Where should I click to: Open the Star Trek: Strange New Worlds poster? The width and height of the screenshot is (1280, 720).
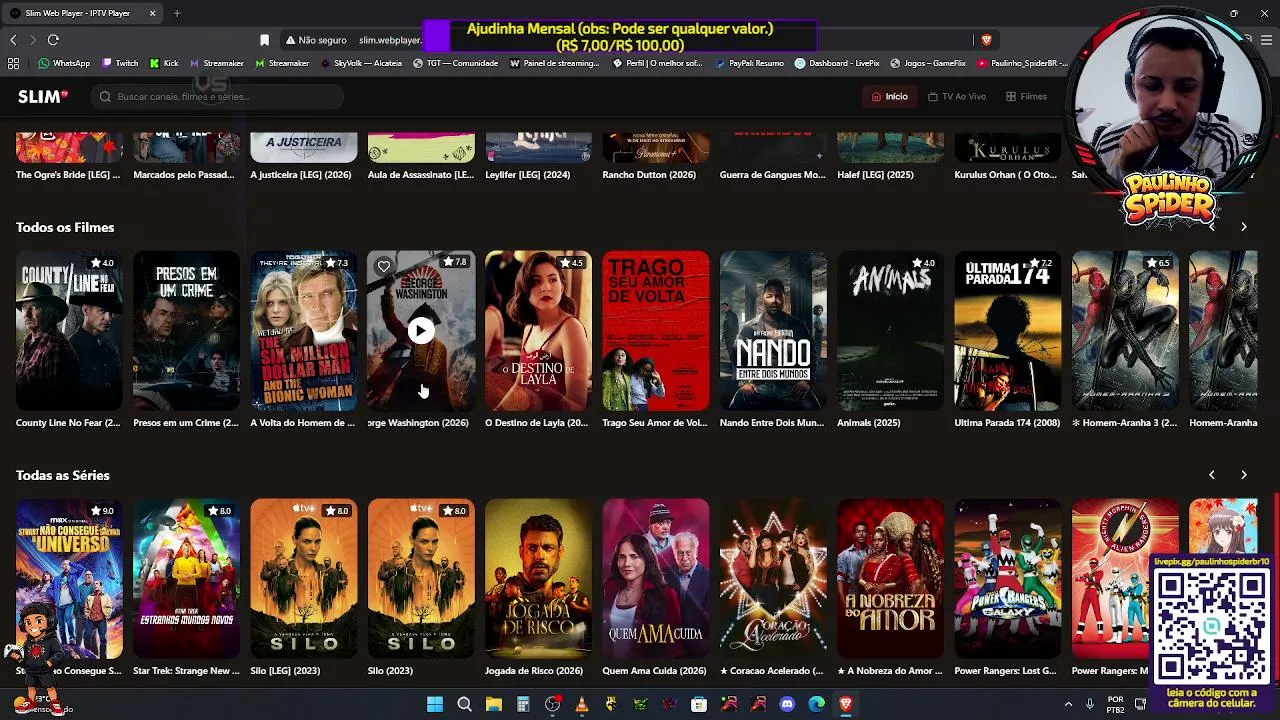point(186,579)
